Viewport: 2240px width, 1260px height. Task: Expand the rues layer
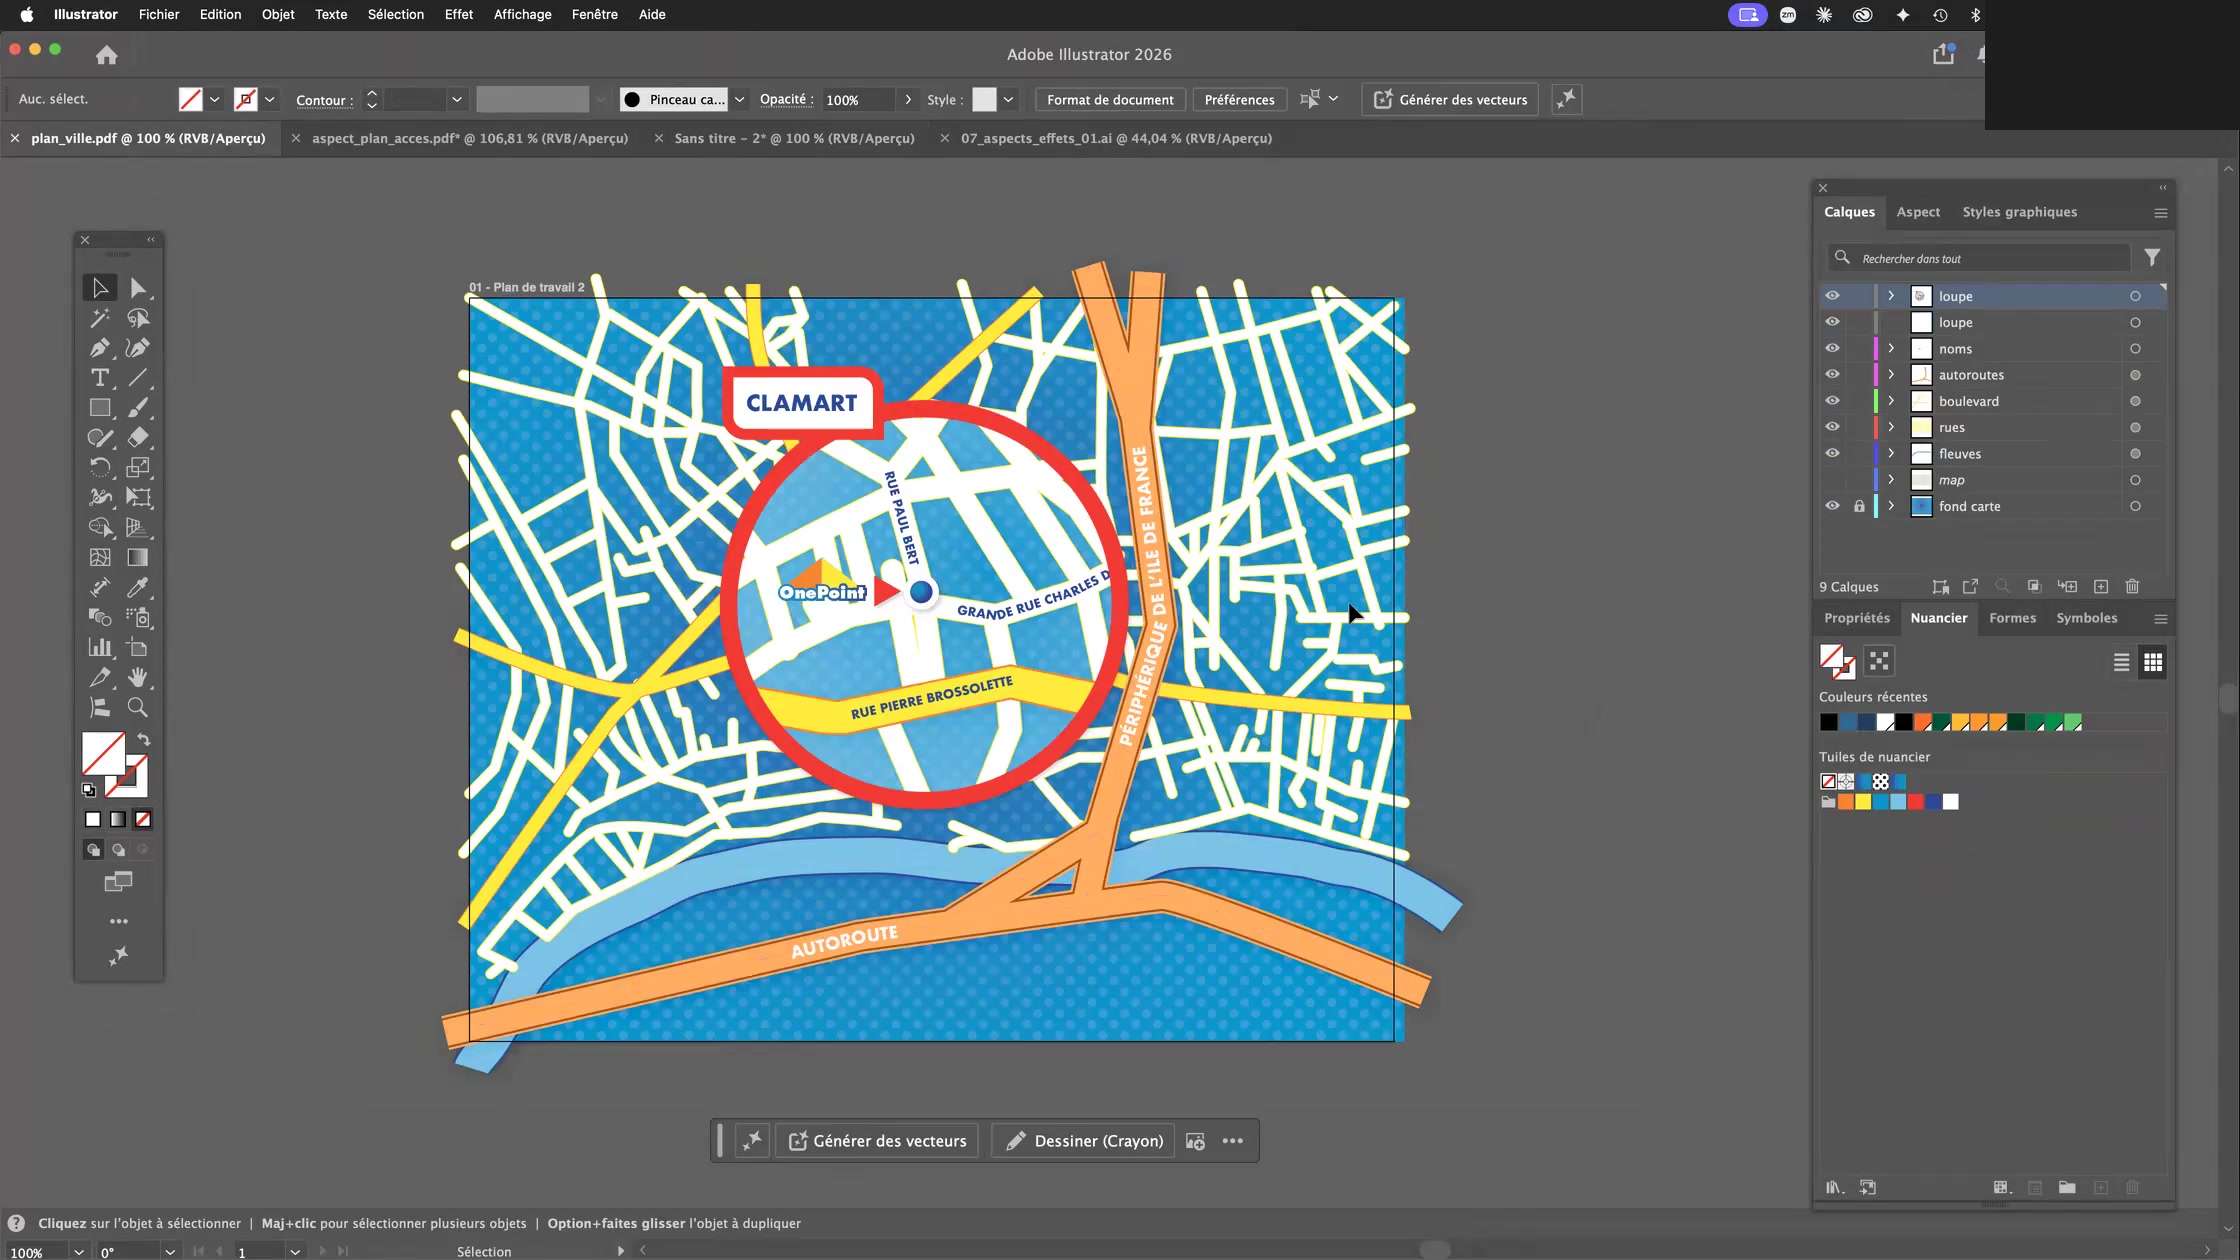click(x=1891, y=426)
